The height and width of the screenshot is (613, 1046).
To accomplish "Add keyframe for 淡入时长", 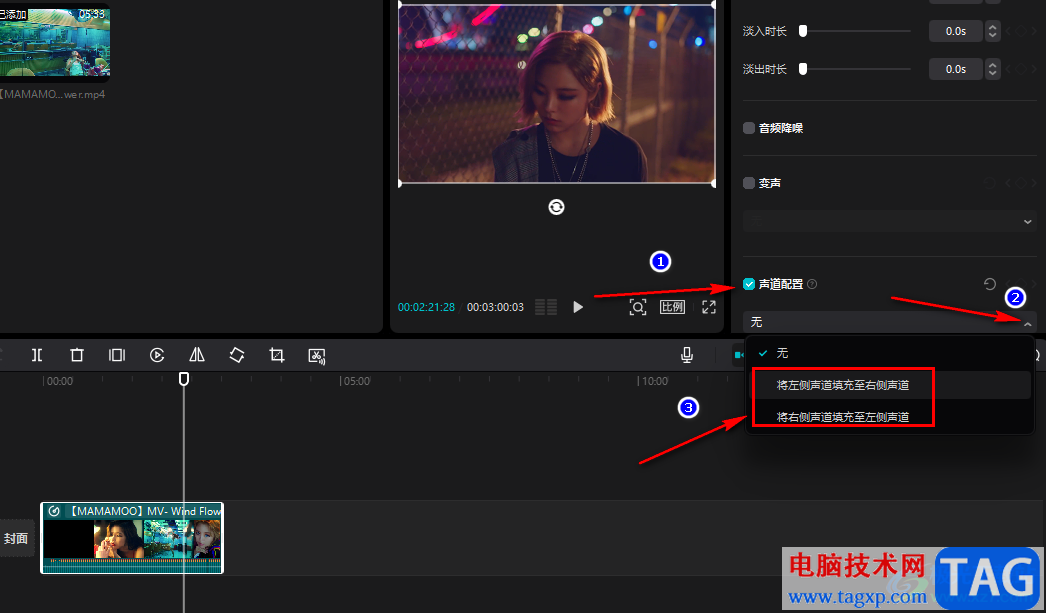I will point(1021,31).
